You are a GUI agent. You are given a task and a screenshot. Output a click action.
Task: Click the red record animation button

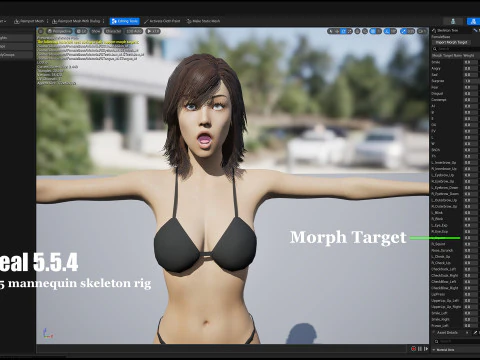[414, 349]
